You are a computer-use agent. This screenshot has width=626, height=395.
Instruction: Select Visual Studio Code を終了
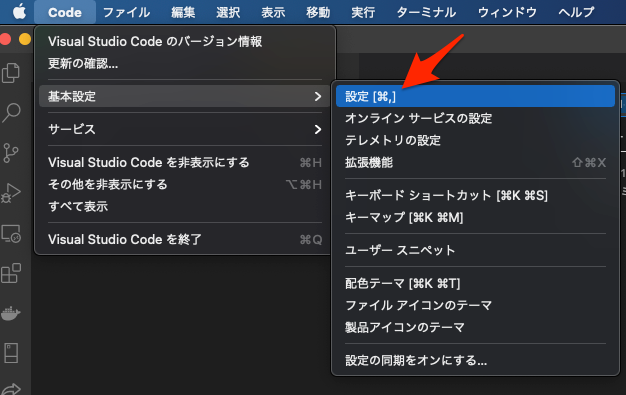184,240
